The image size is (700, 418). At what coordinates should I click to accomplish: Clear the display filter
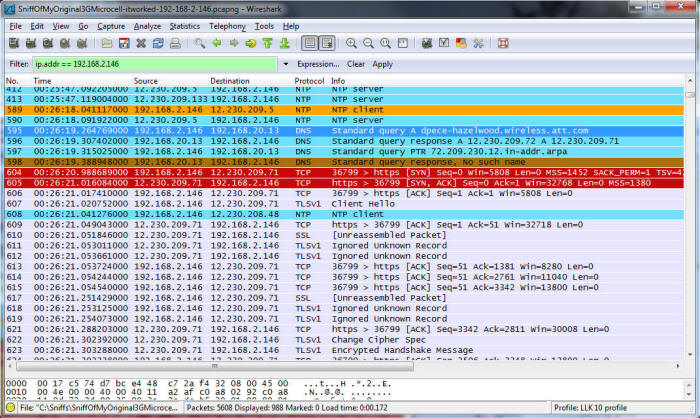(x=356, y=64)
